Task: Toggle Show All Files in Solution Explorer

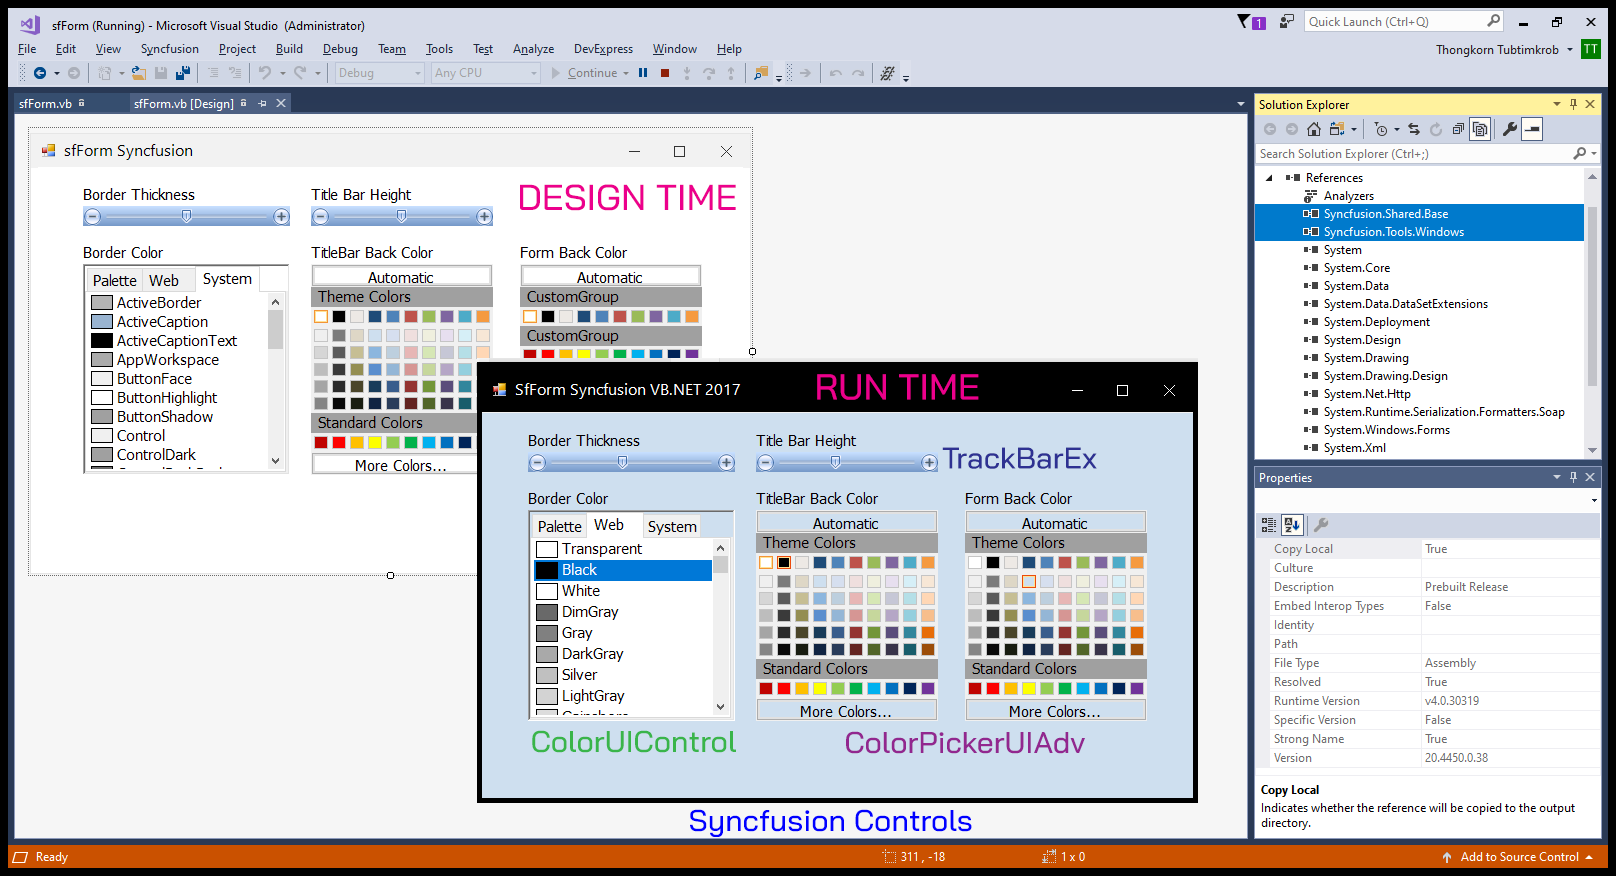Action: [1480, 129]
